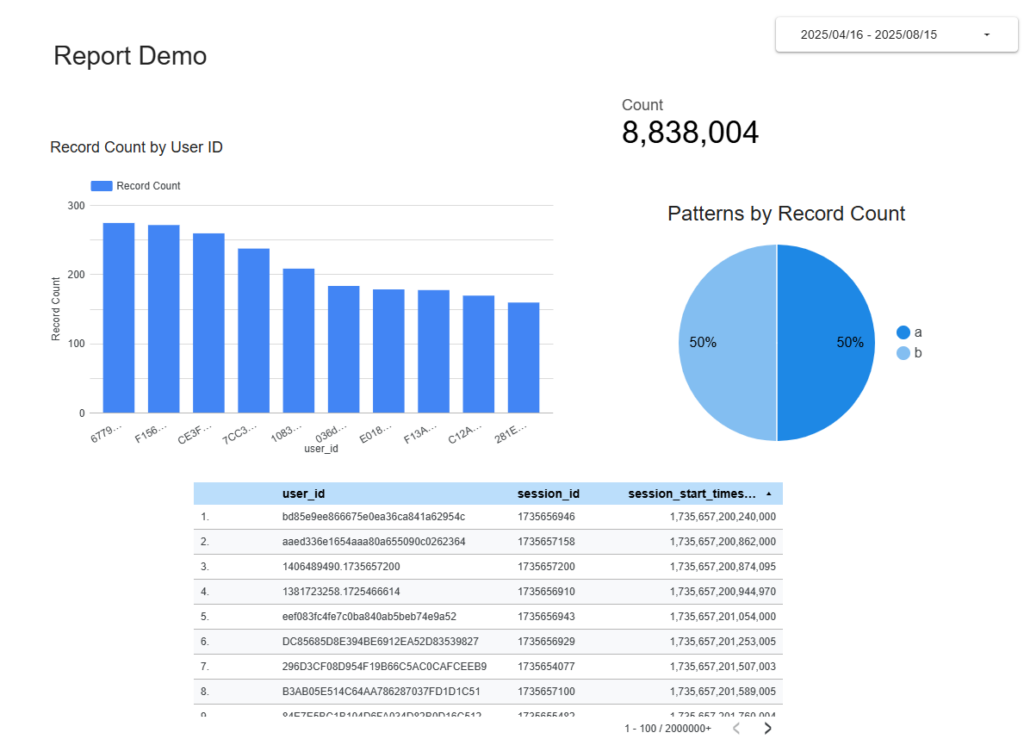Viewport: 1024px width, 739px height.
Task: Select the light blue pie slice
Action: pyautogui.click(x=728, y=343)
